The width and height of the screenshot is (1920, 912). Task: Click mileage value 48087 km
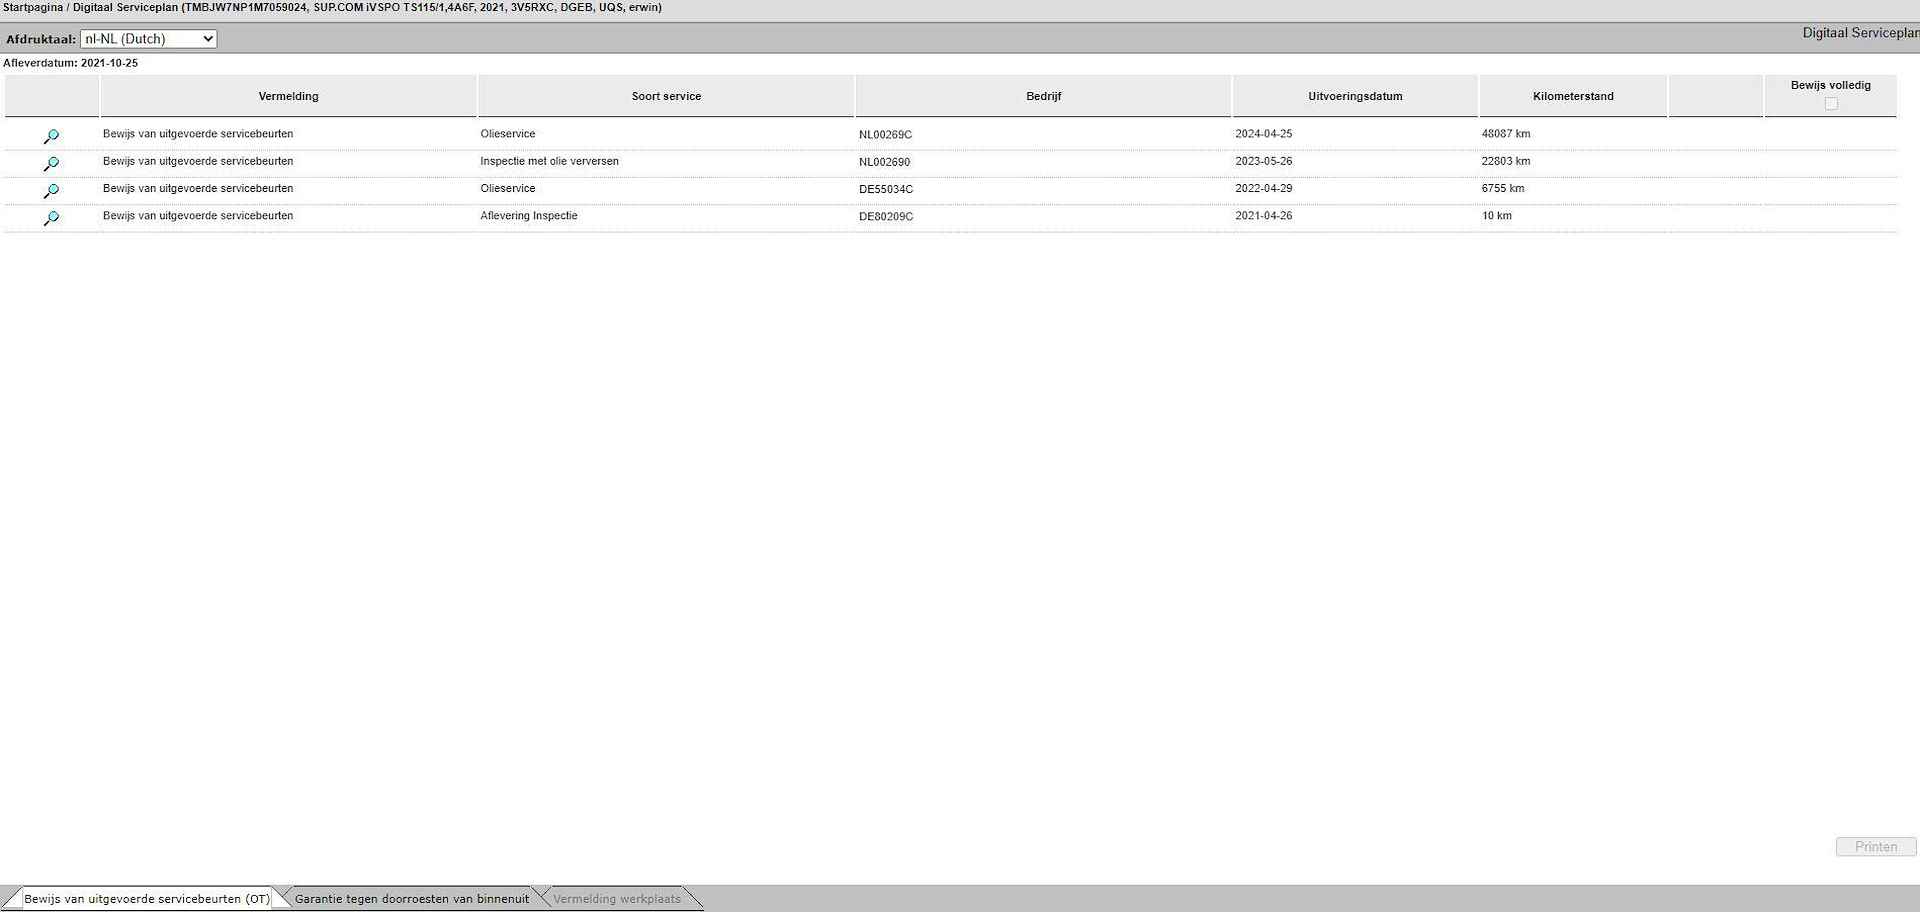point(1505,133)
